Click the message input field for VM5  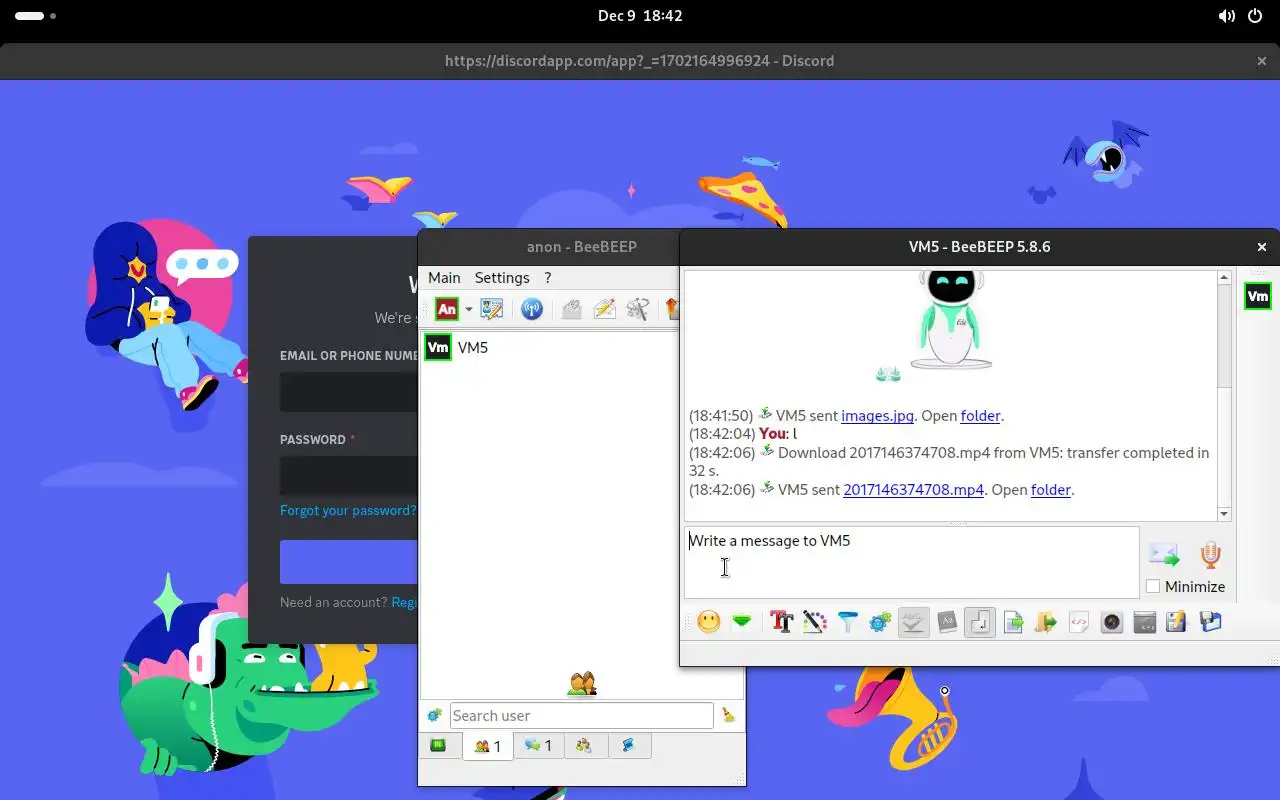(911, 562)
